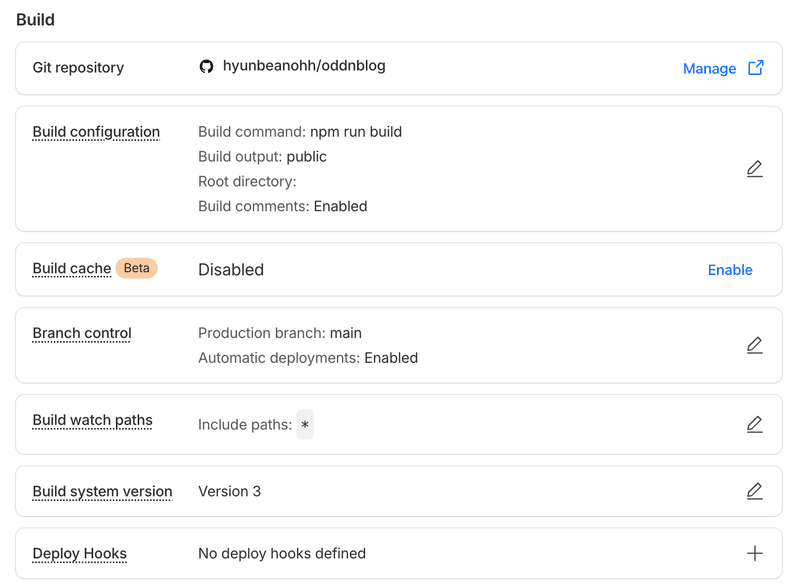
Task: Open the Build cache help label
Action: coord(71,268)
